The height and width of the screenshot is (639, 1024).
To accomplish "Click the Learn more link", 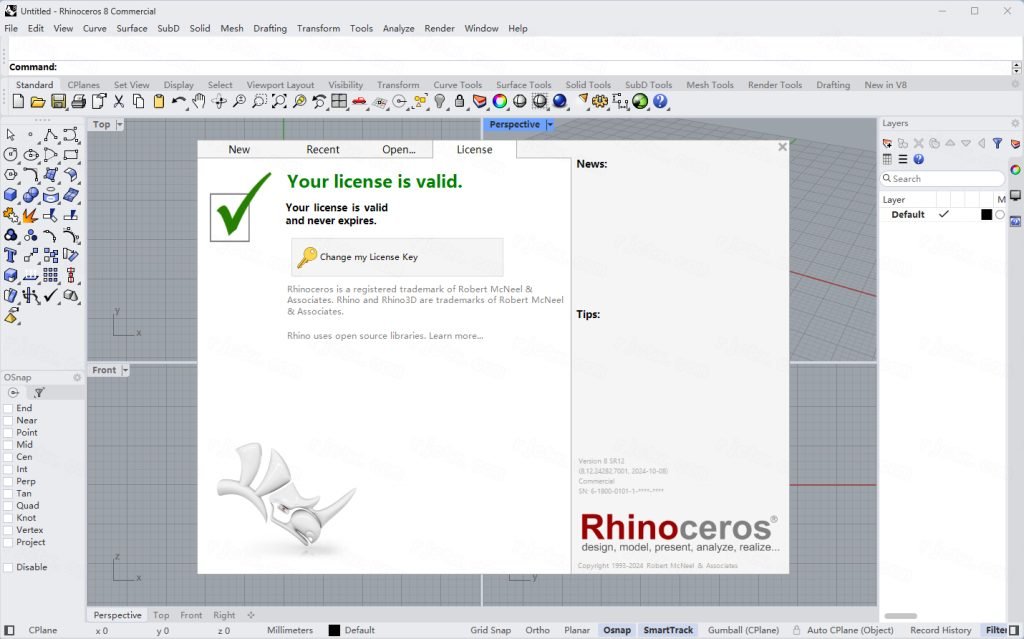I will click(456, 336).
